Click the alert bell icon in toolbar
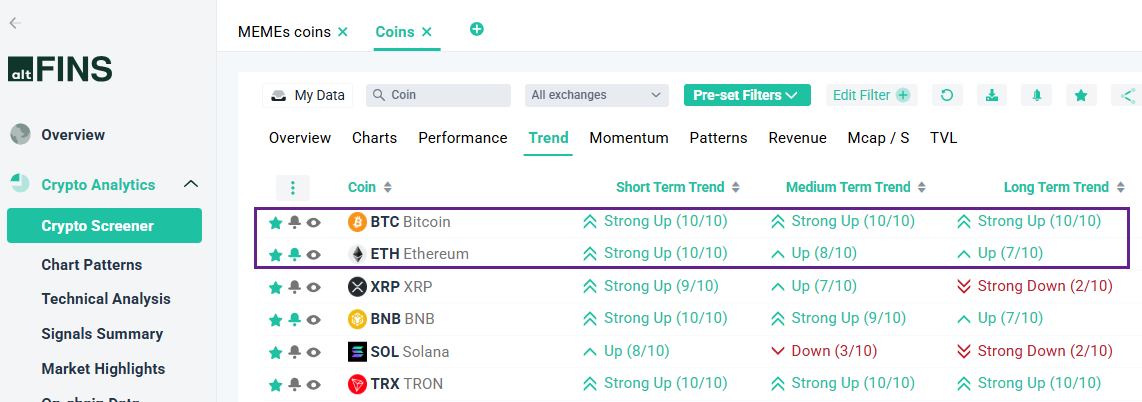The width and height of the screenshot is (1142, 402). point(1036,95)
